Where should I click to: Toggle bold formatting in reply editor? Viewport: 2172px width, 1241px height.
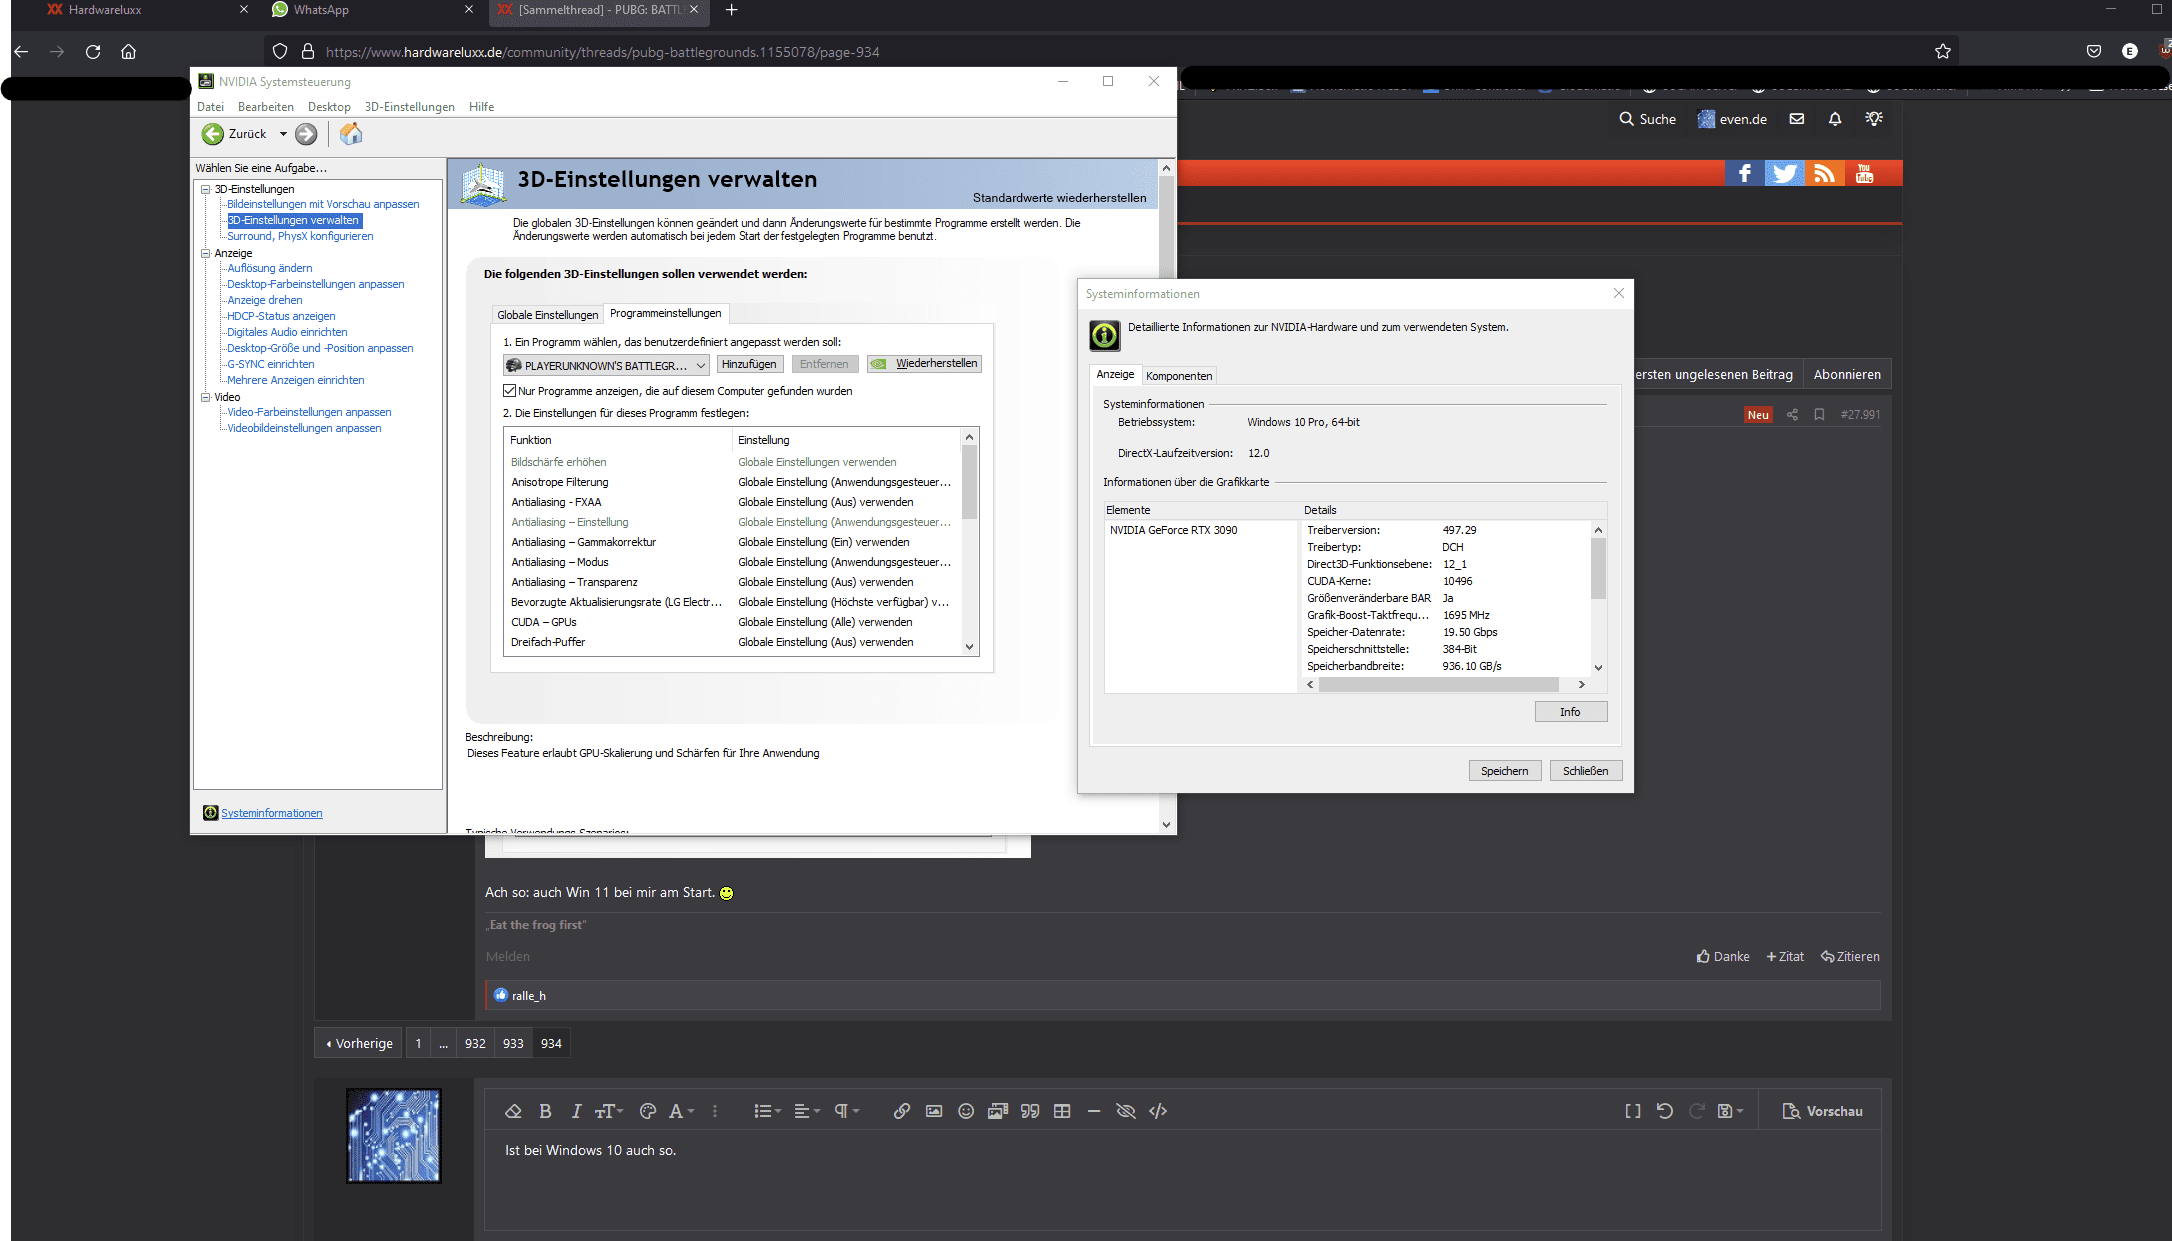[x=545, y=1111]
